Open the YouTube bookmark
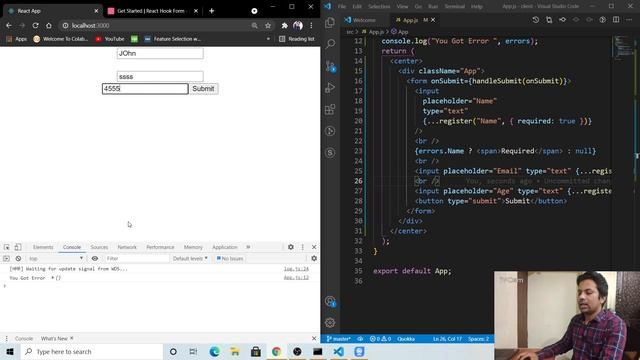This screenshot has height=360, width=640. [110, 39]
